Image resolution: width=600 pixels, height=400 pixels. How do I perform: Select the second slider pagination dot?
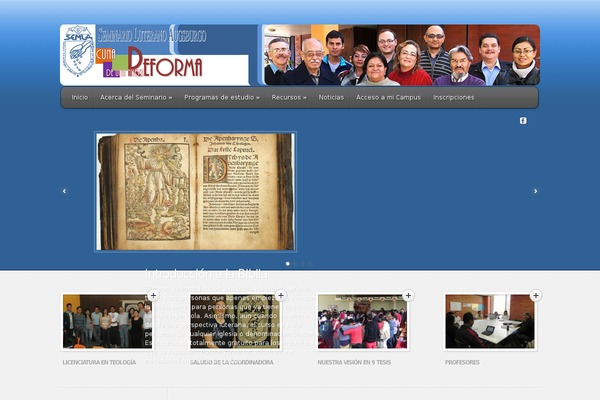point(295,264)
